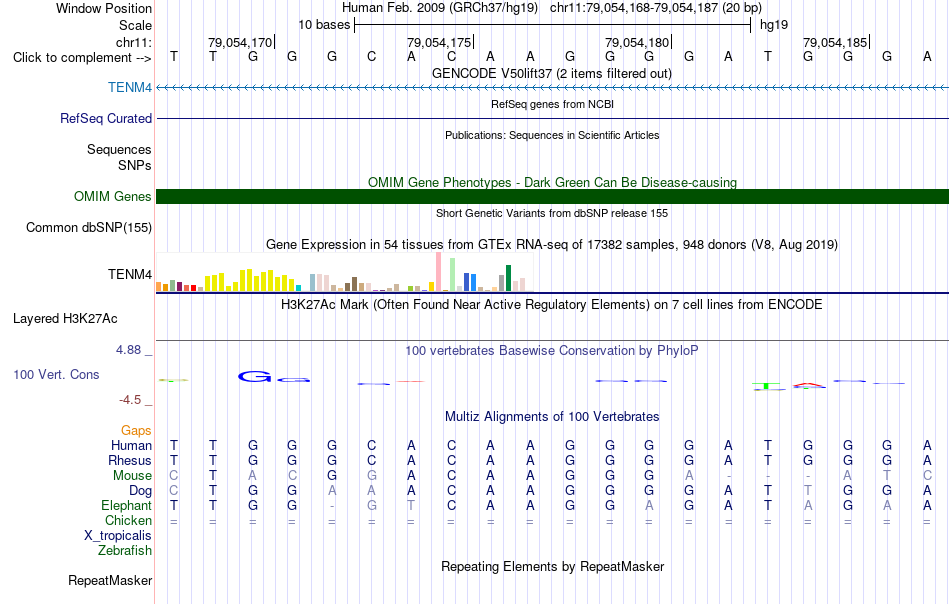This screenshot has height=604, width=950.
Task: Click the Elephant alignment row label
Action: pyautogui.click(x=127, y=505)
